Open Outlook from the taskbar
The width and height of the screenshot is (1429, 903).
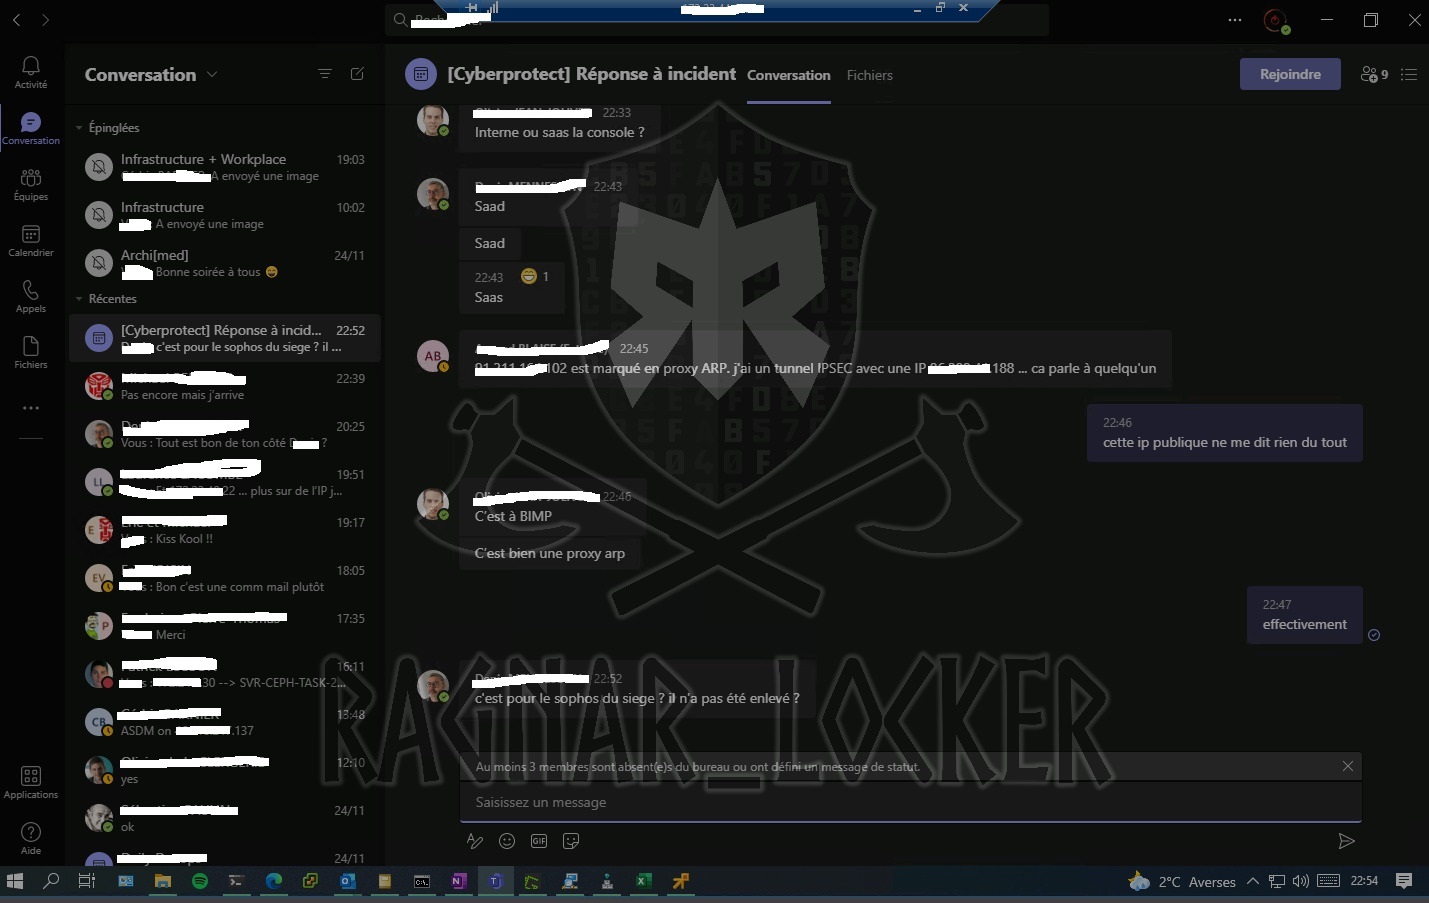pos(347,881)
